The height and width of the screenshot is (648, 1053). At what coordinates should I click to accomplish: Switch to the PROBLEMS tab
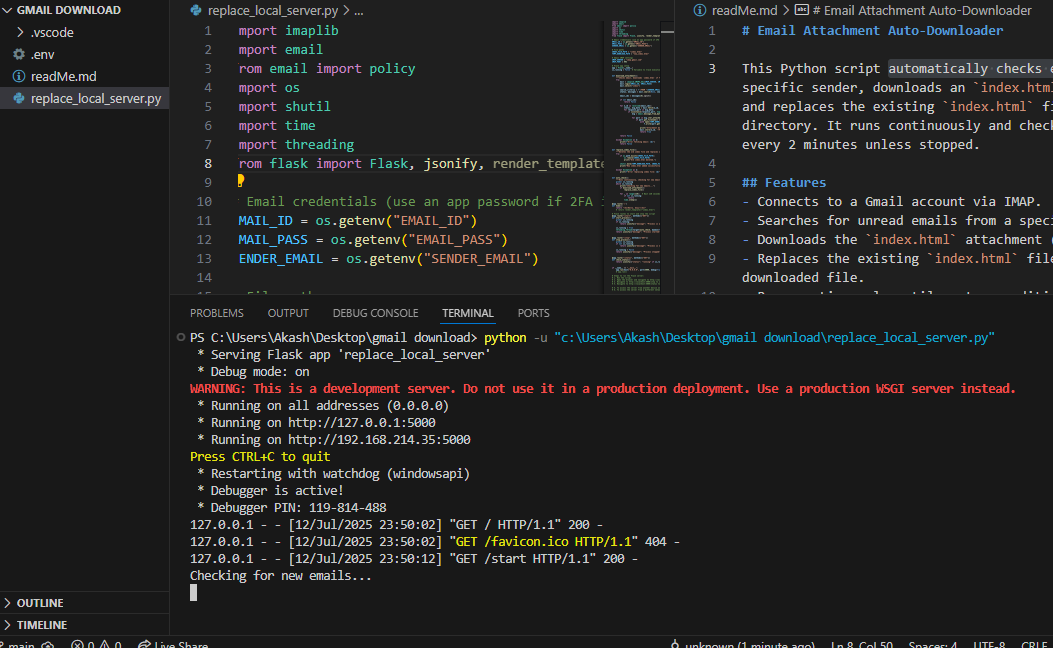point(217,313)
